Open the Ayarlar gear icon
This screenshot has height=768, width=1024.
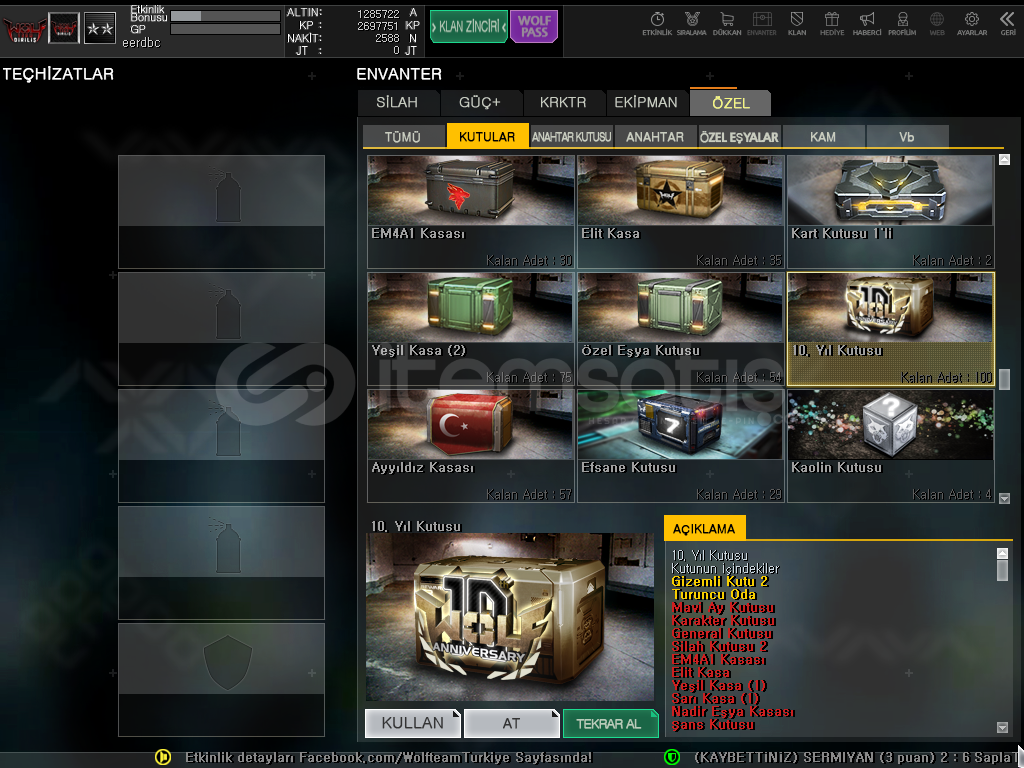972,23
